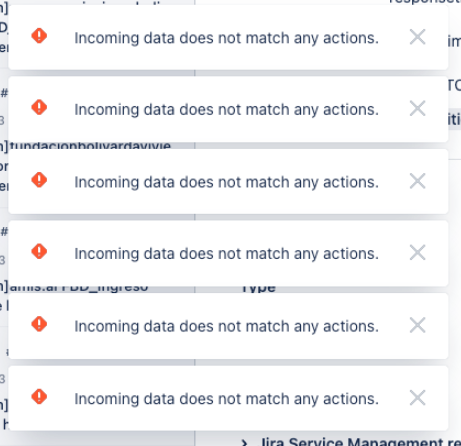461x446 pixels.
Task: Click the exclamation icon in fifth notification
Action: coord(39,324)
